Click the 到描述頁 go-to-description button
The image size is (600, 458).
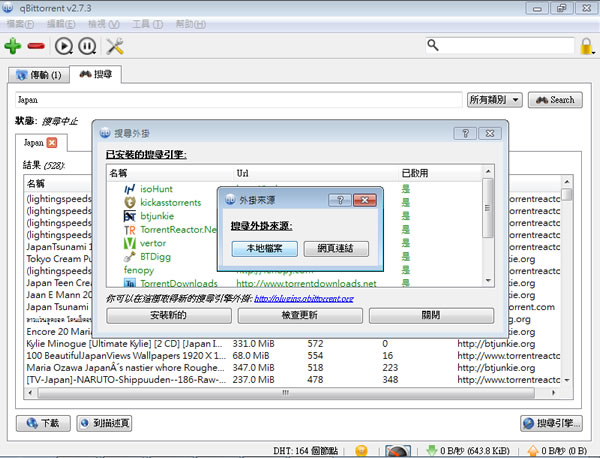[104, 423]
